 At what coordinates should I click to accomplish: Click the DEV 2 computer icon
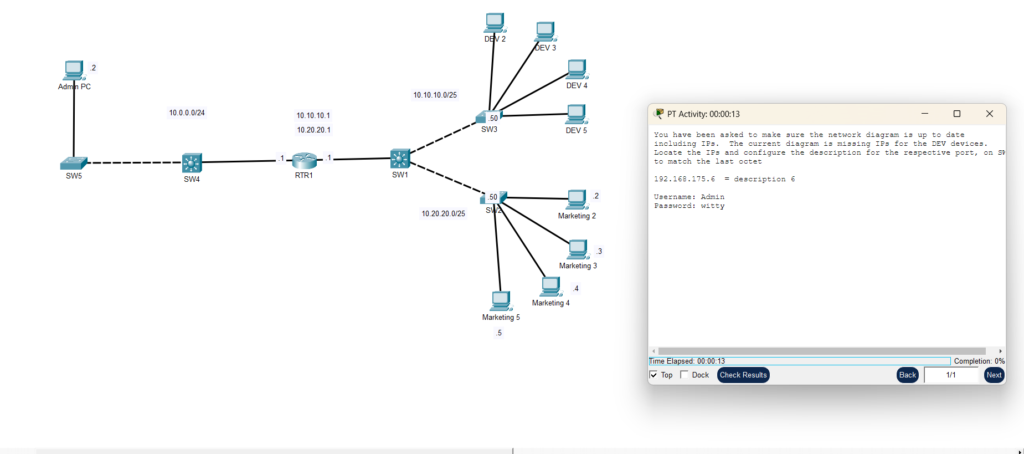[494, 22]
